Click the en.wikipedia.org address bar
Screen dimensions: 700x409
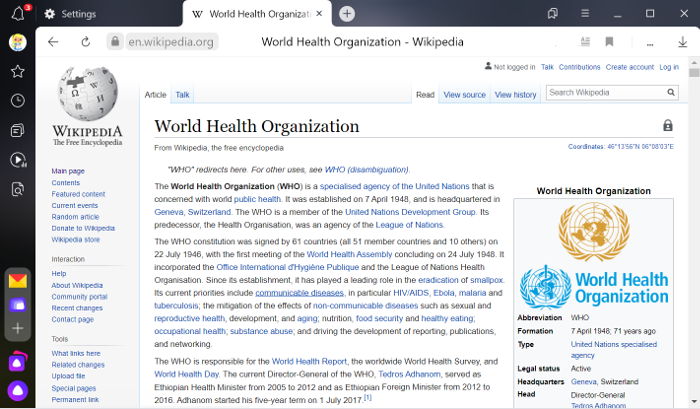click(x=171, y=42)
